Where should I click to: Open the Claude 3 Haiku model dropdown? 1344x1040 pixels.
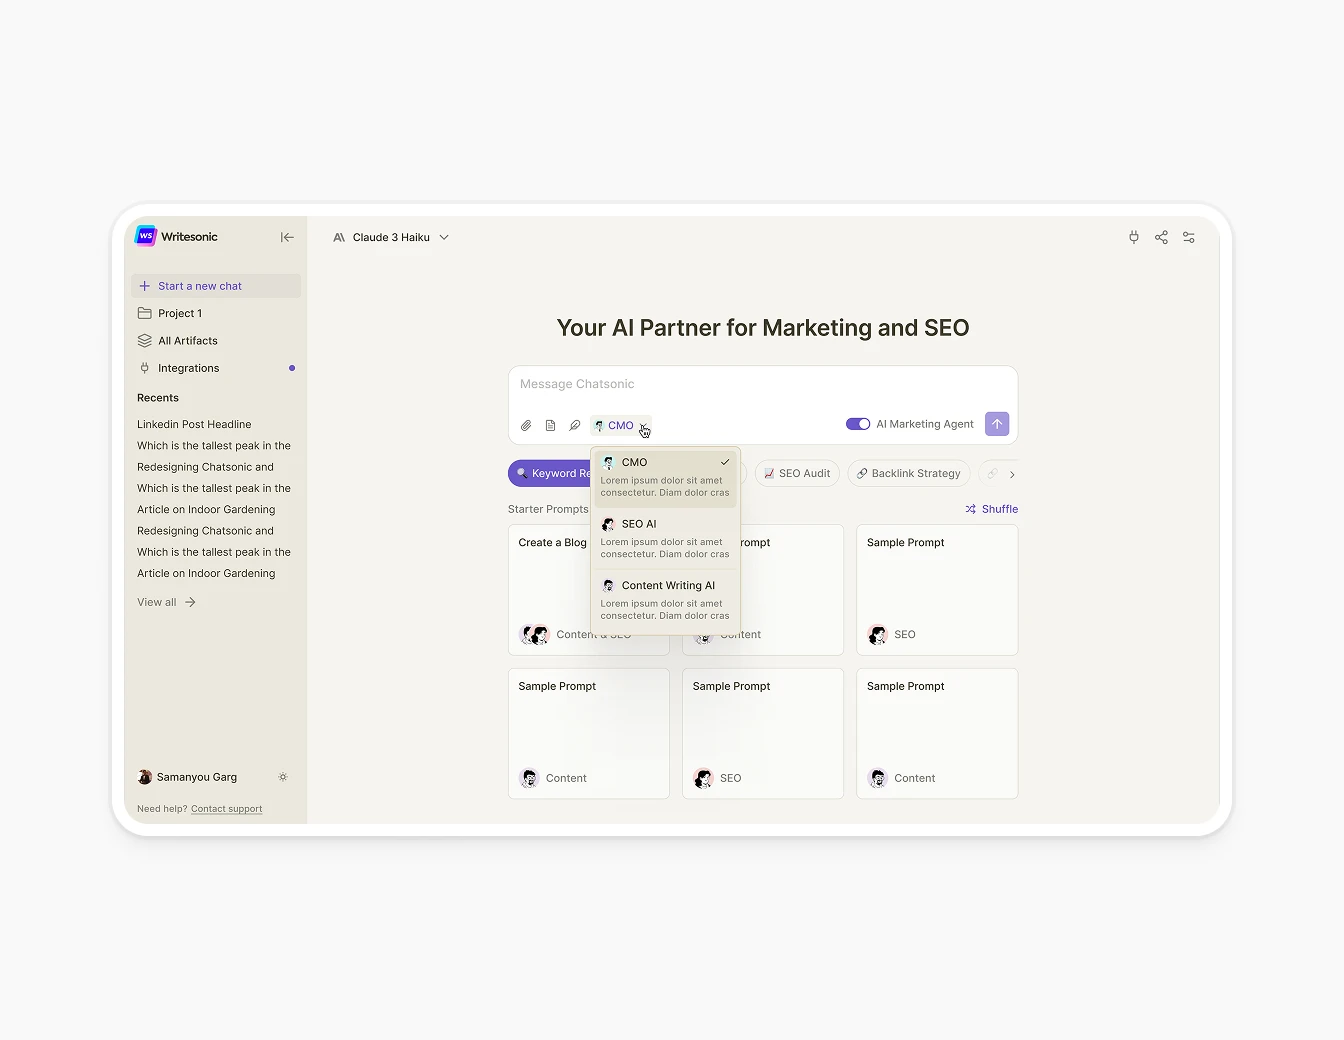pyautogui.click(x=390, y=237)
